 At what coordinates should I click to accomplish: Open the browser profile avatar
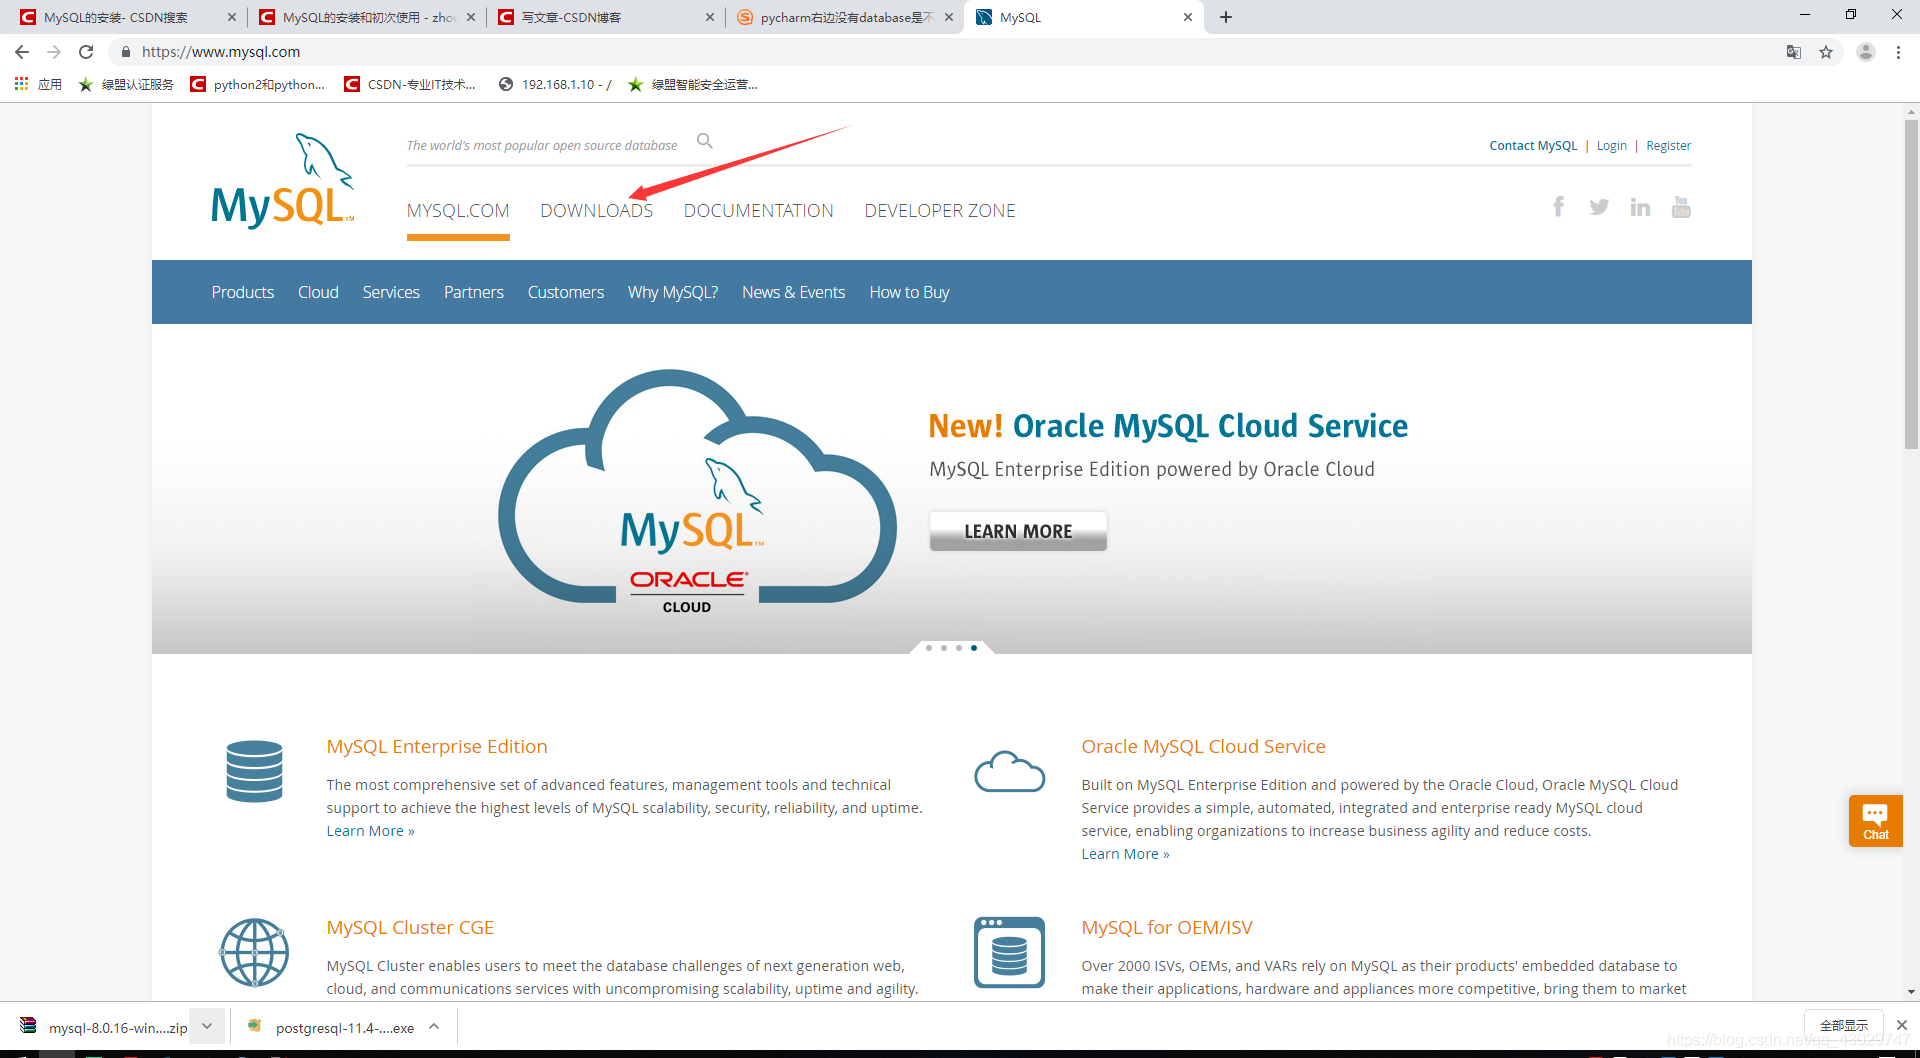pyautogui.click(x=1865, y=52)
